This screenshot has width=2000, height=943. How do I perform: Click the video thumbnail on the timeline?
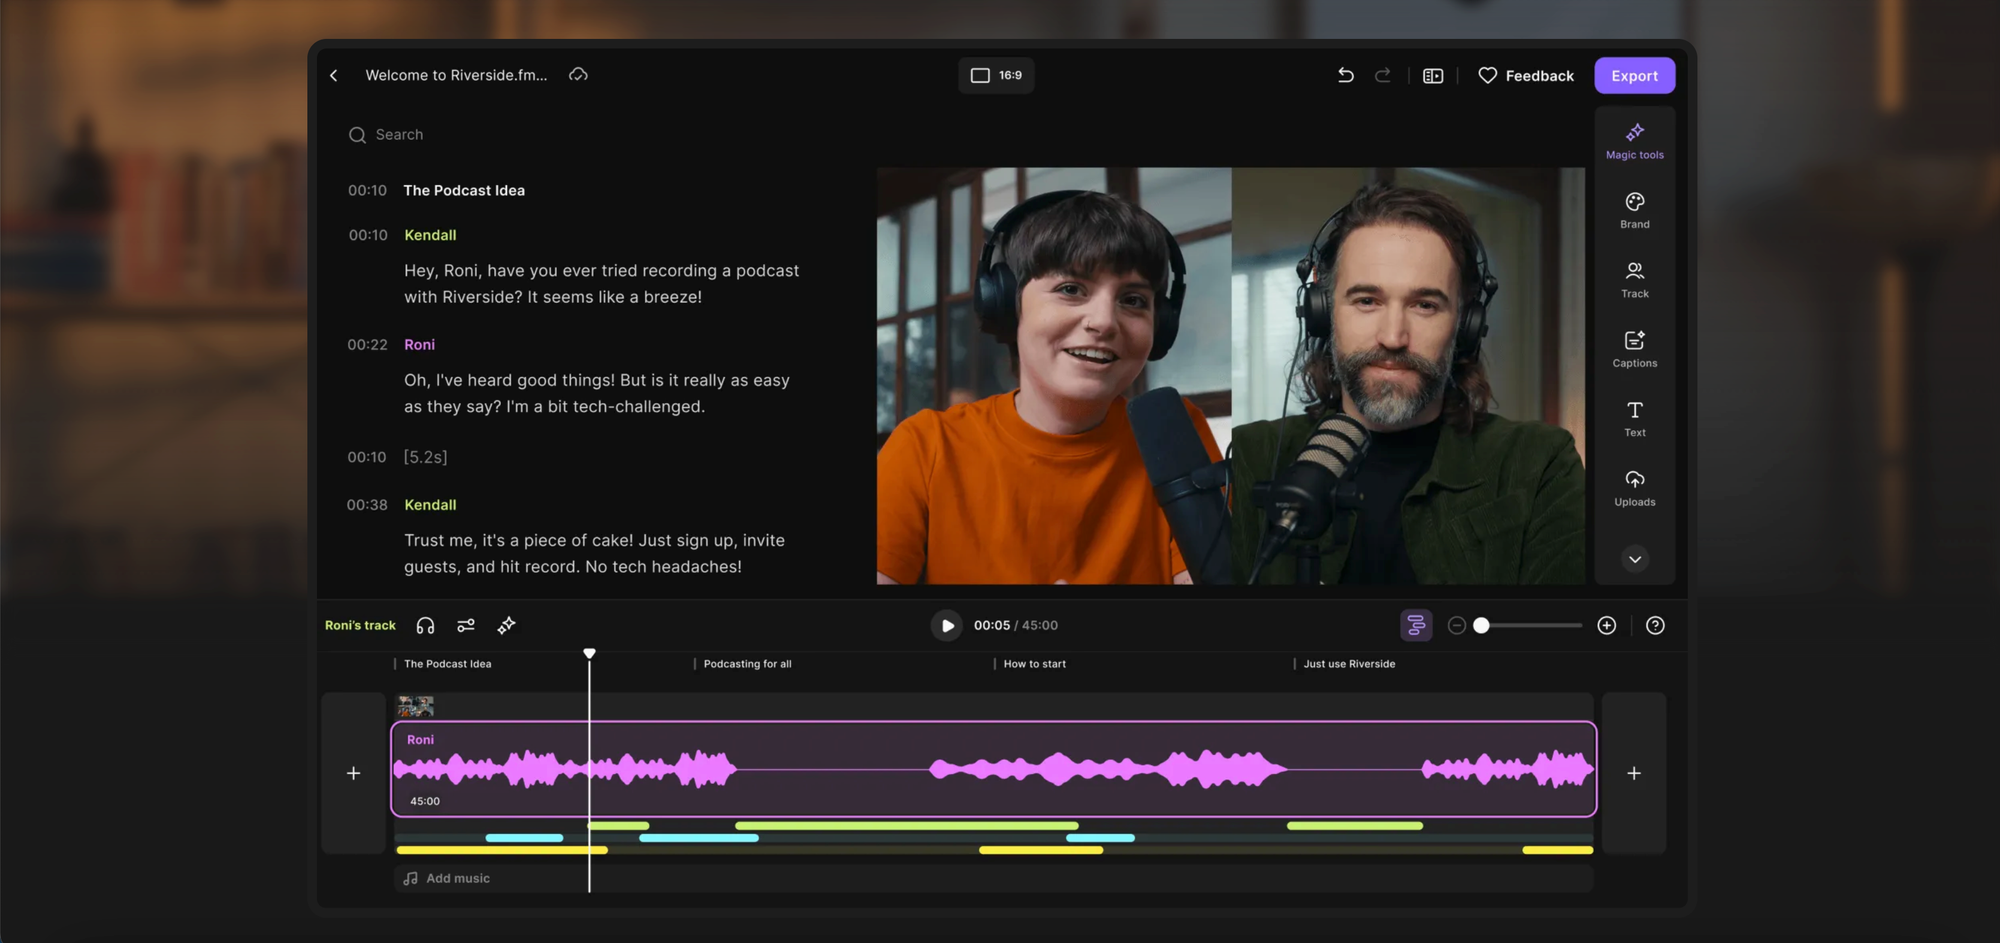415,707
